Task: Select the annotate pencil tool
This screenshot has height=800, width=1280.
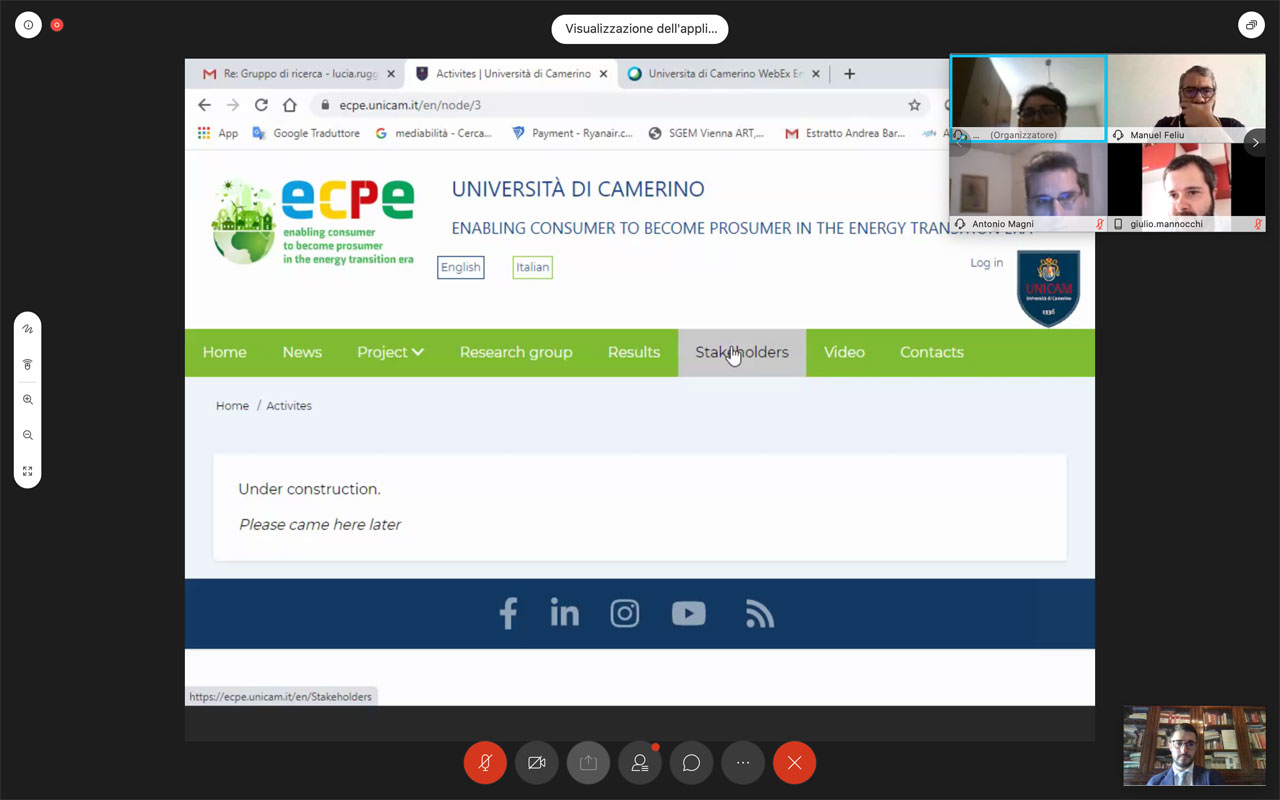Action: click(x=28, y=329)
